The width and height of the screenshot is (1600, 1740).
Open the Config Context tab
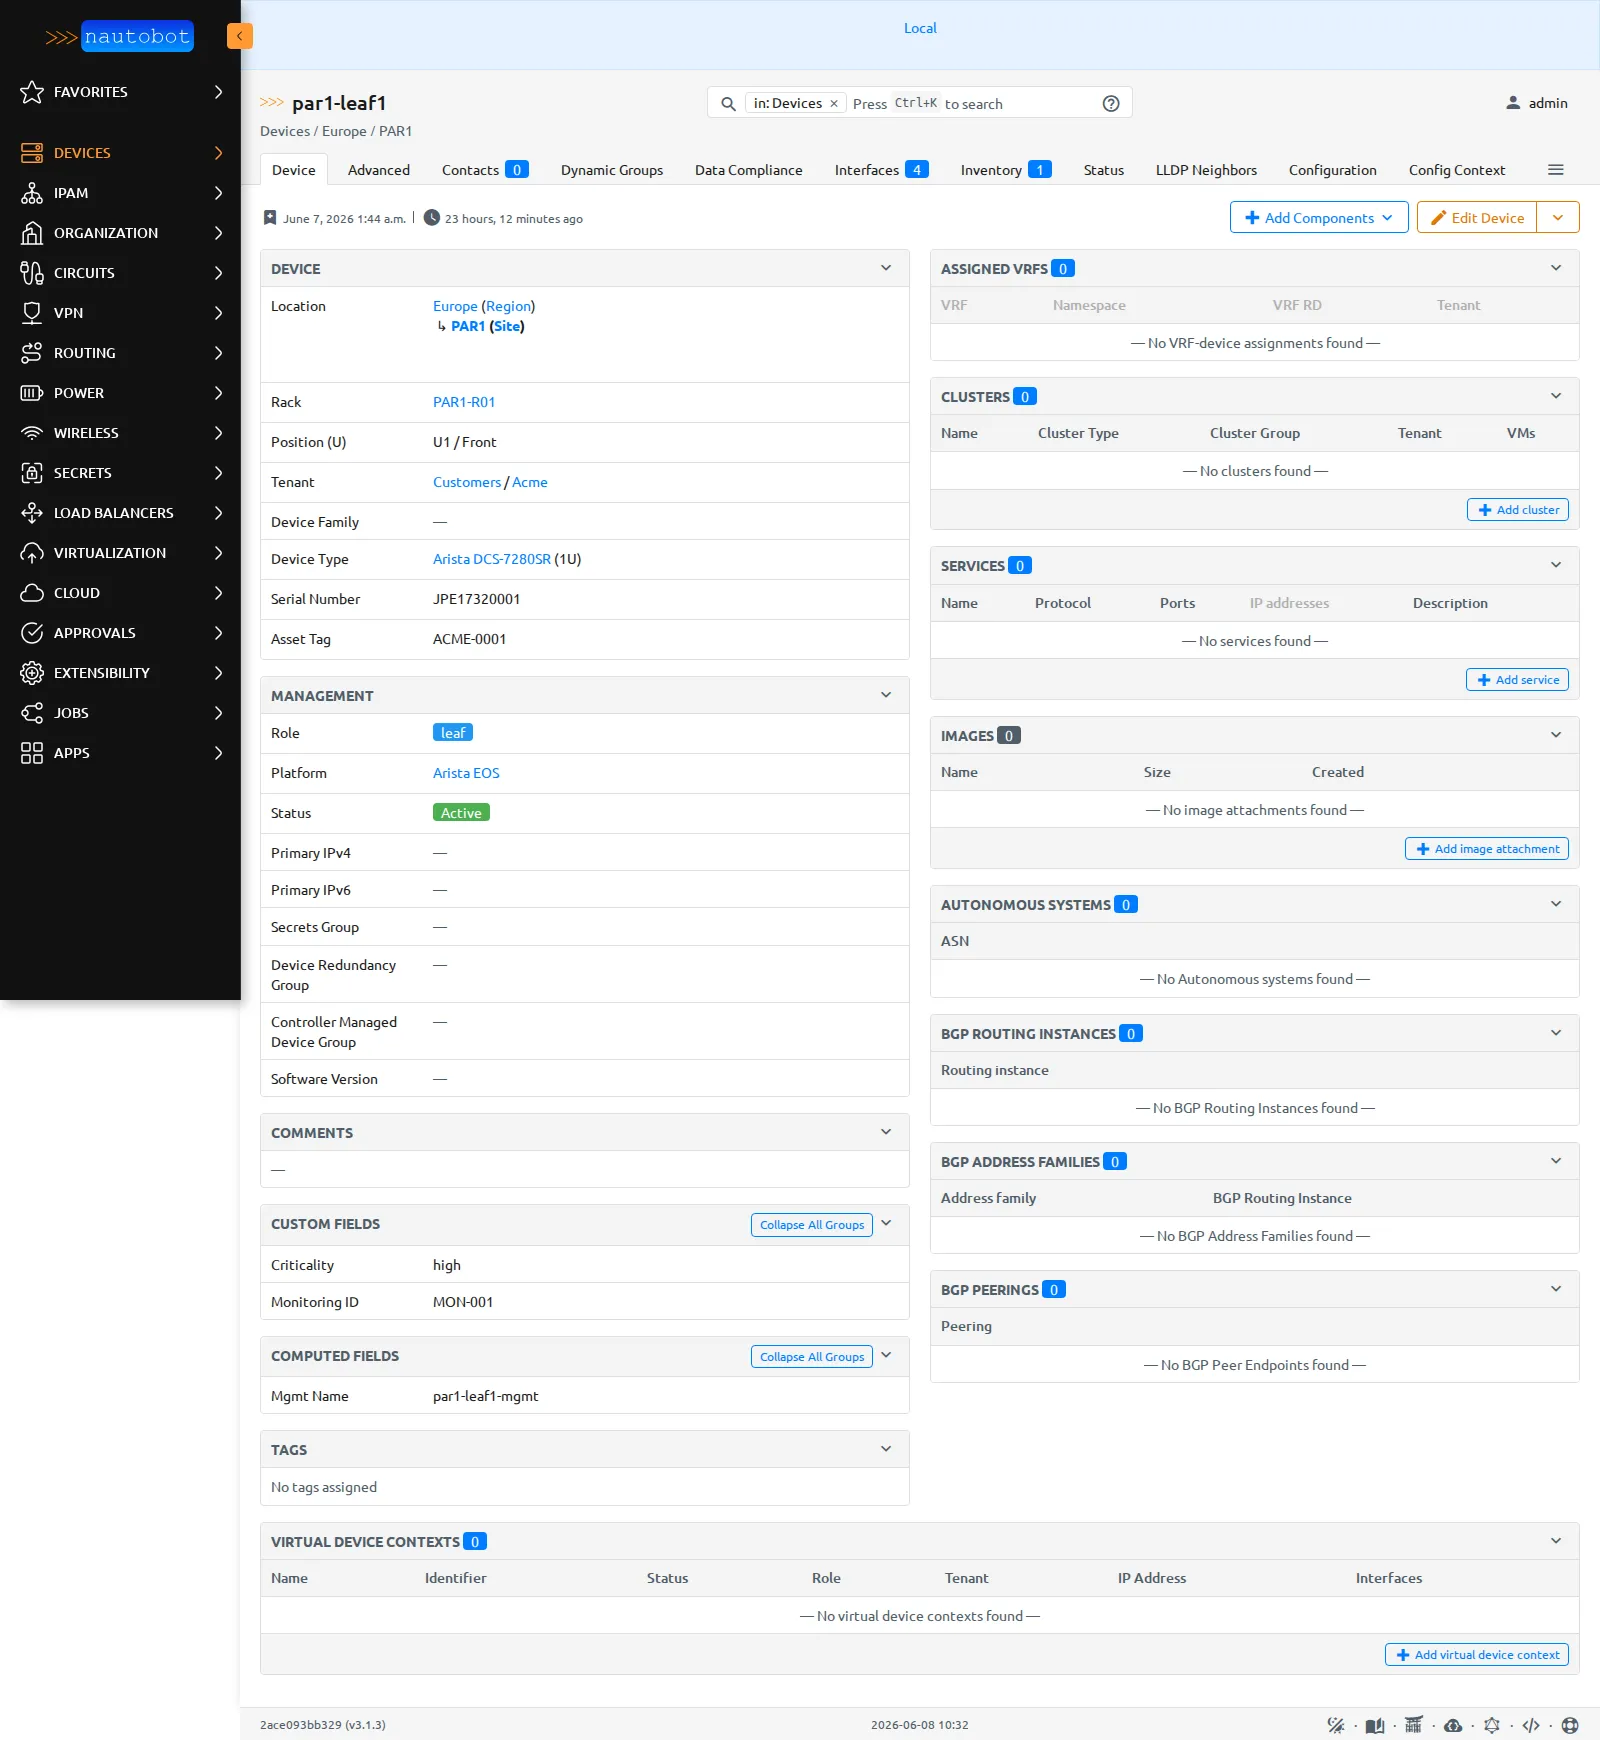(1457, 170)
